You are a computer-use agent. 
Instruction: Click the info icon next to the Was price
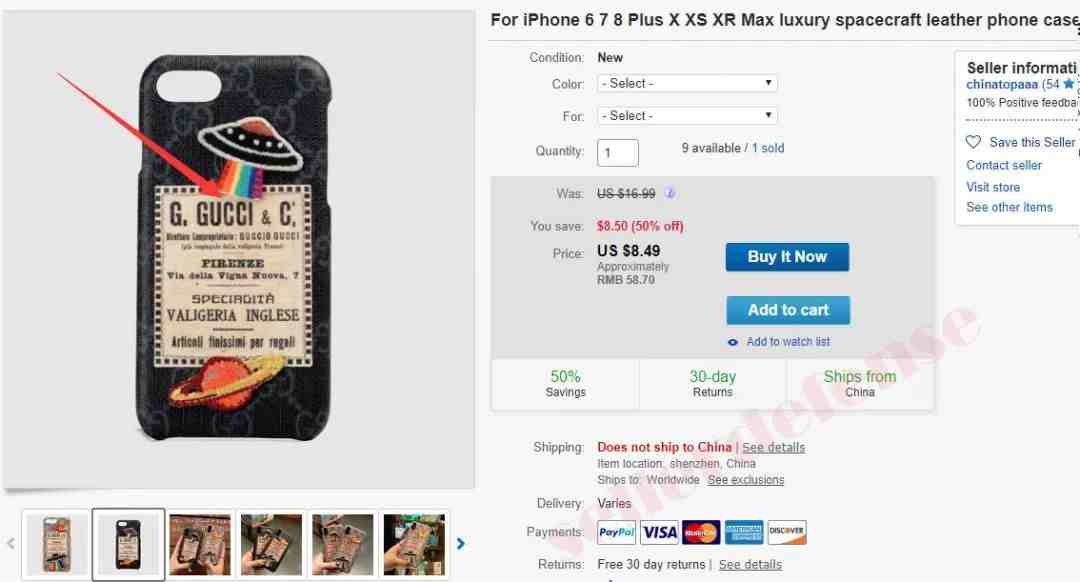(x=669, y=194)
